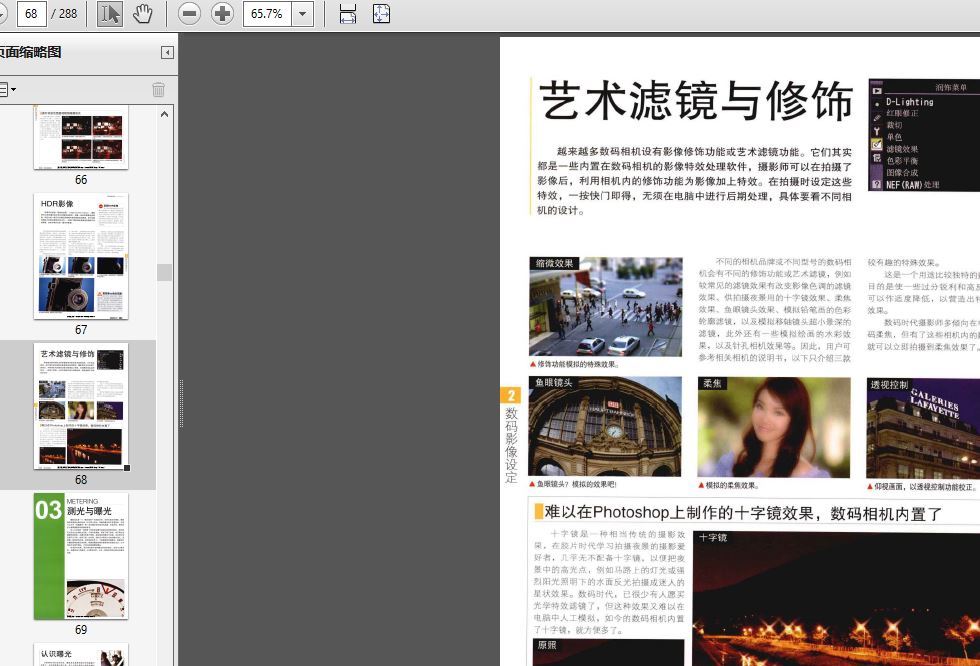The image size is (980, 666).
Task: Click the page title 艺术滤镜与修饰
Action: 696,100
